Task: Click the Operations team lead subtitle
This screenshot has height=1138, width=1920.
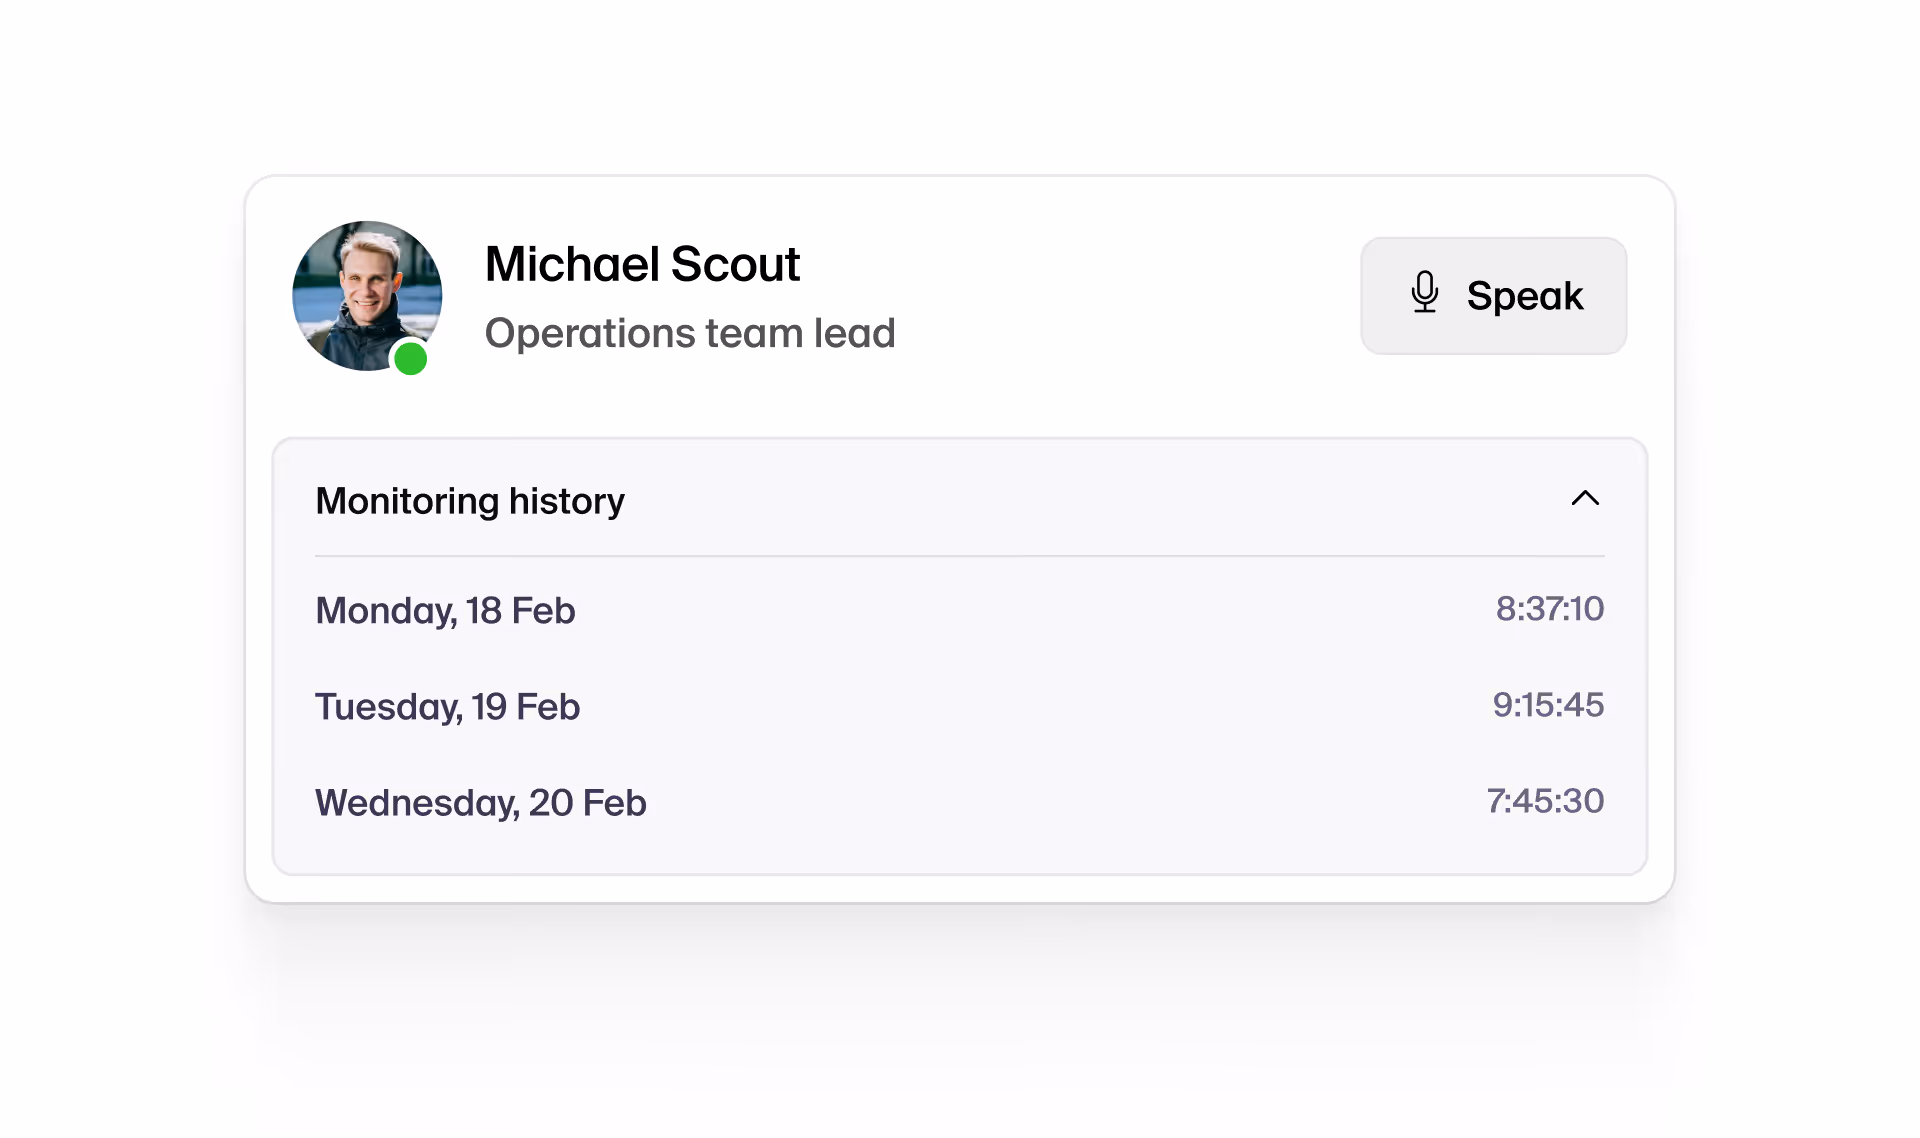Action: click(689, 333)
